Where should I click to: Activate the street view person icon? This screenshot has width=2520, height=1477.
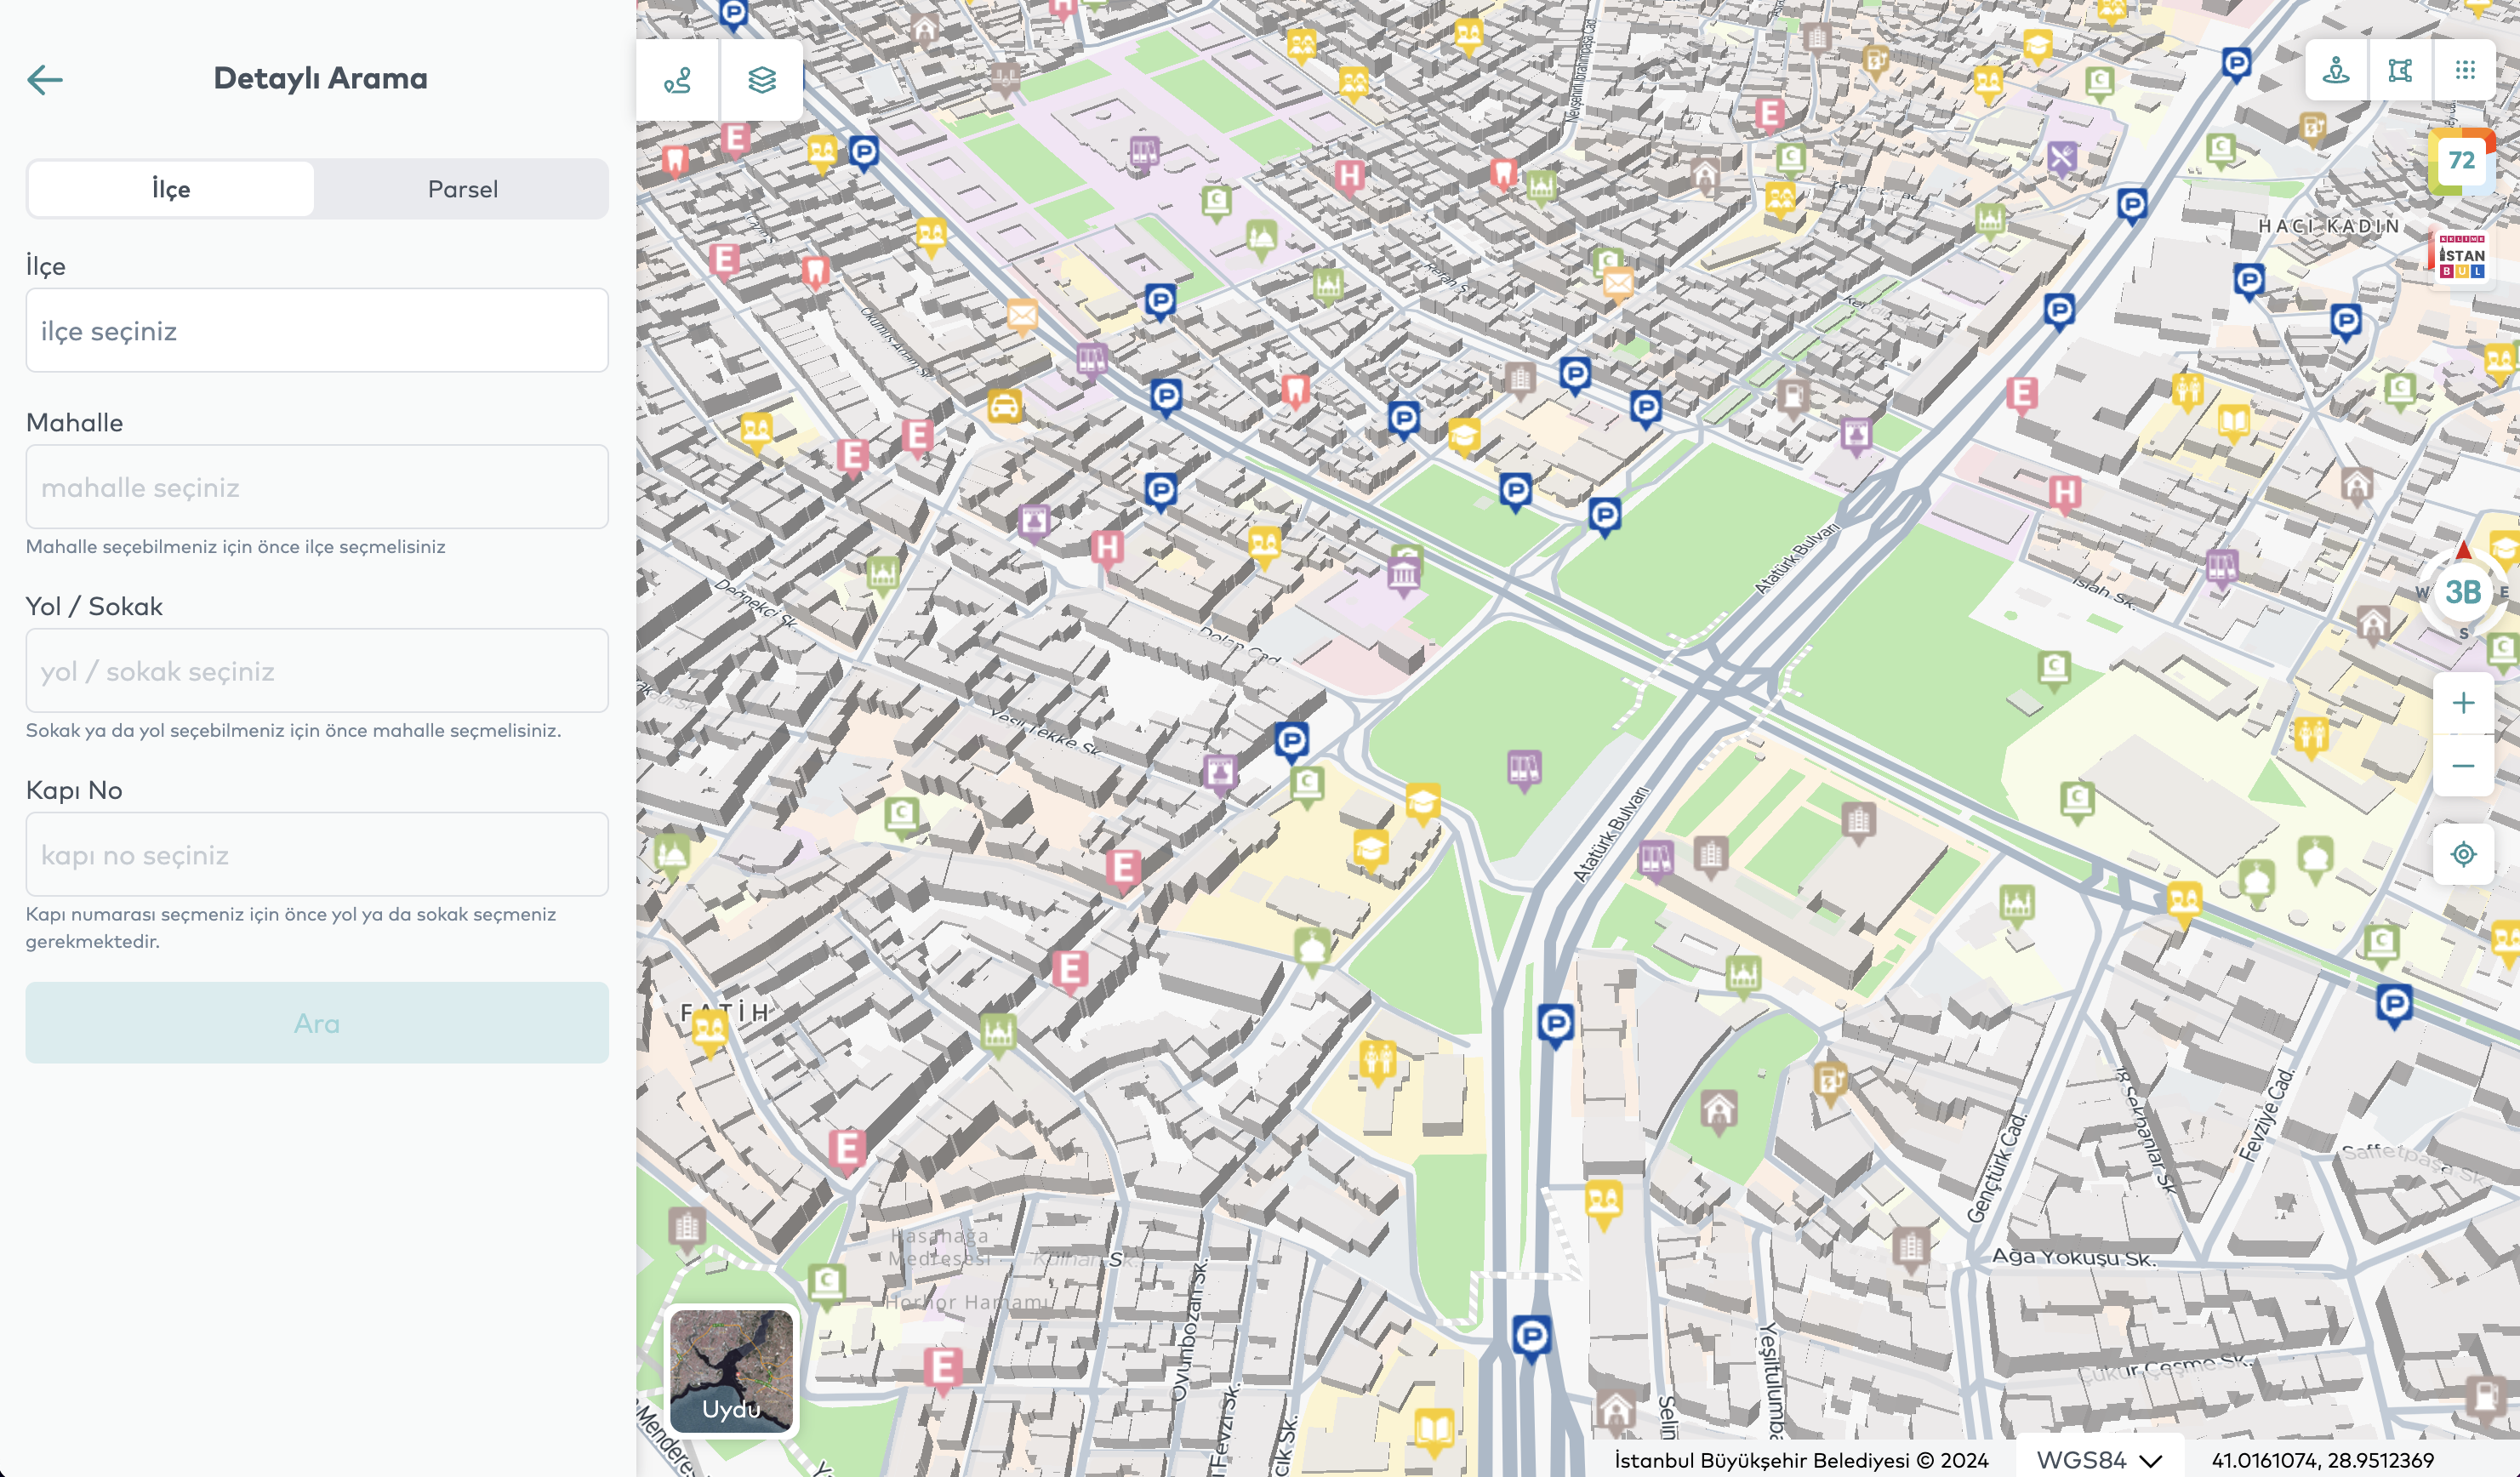[x=2335, y=70]
